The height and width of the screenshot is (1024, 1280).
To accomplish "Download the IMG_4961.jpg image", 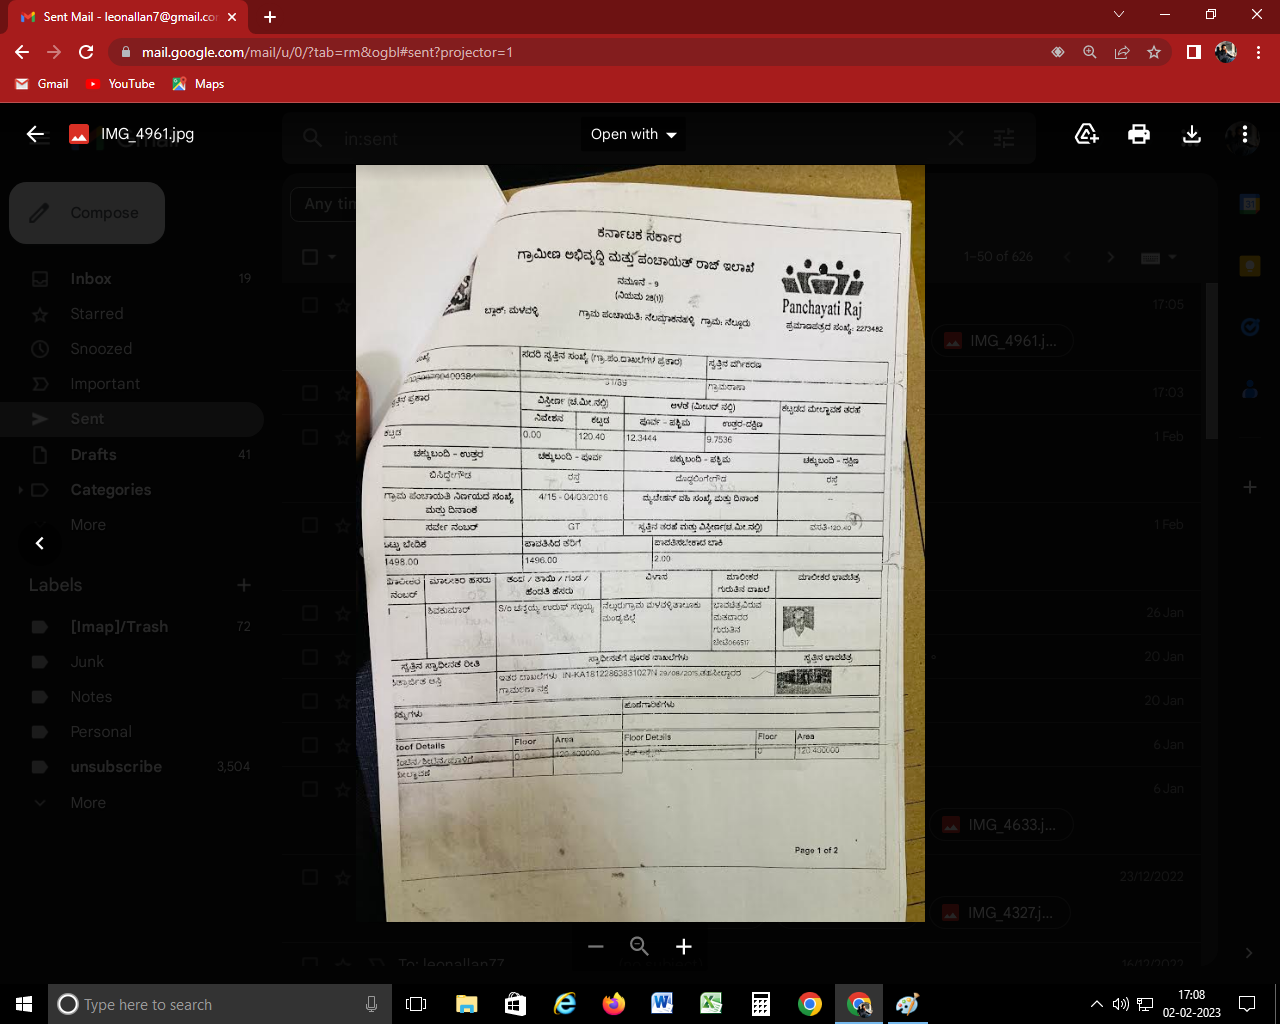I will (1192, 134).
